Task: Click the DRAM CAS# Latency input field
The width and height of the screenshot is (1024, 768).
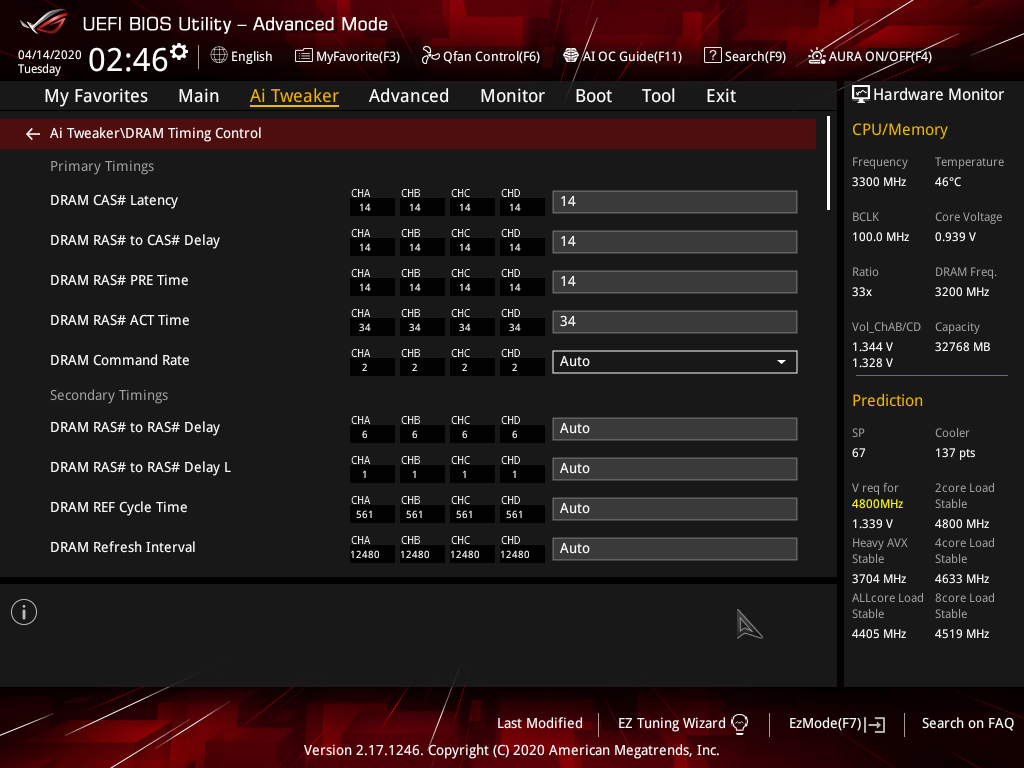Action: click(675, 202)
